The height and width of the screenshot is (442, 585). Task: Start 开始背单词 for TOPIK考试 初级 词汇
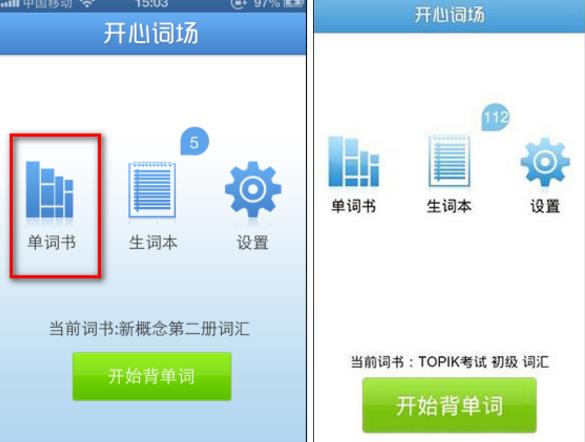coord(449,405)
